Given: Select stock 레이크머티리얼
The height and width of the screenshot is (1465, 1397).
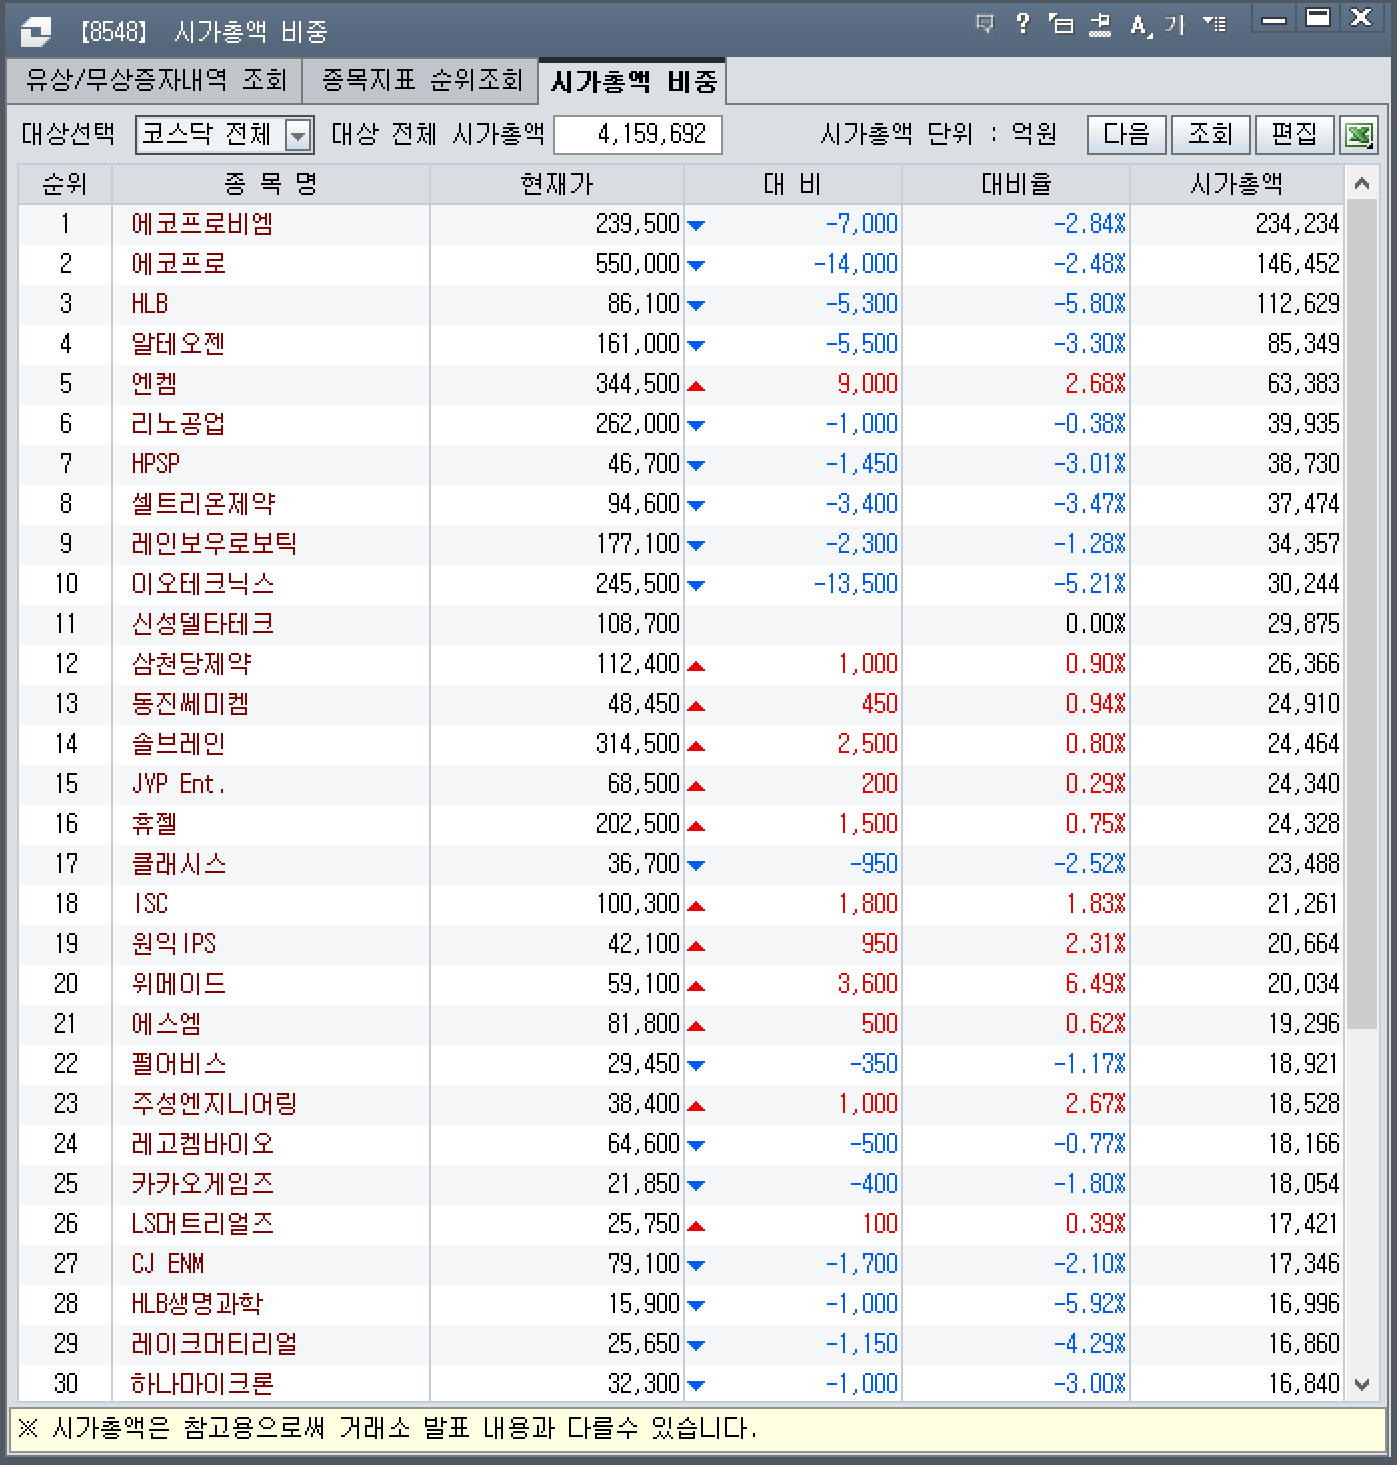Looking at the screenshot, I should click(214, 1344).
